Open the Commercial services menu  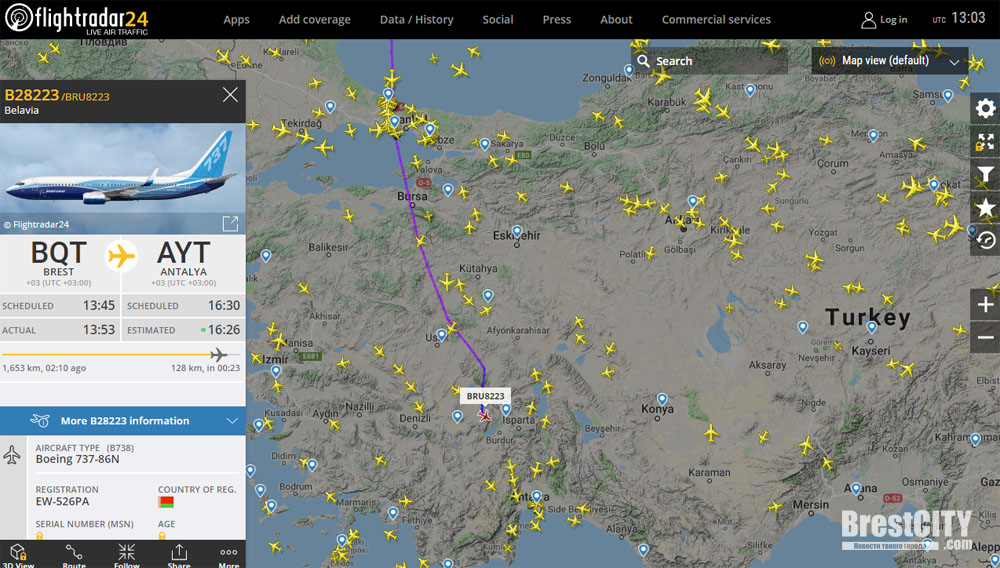716,20
